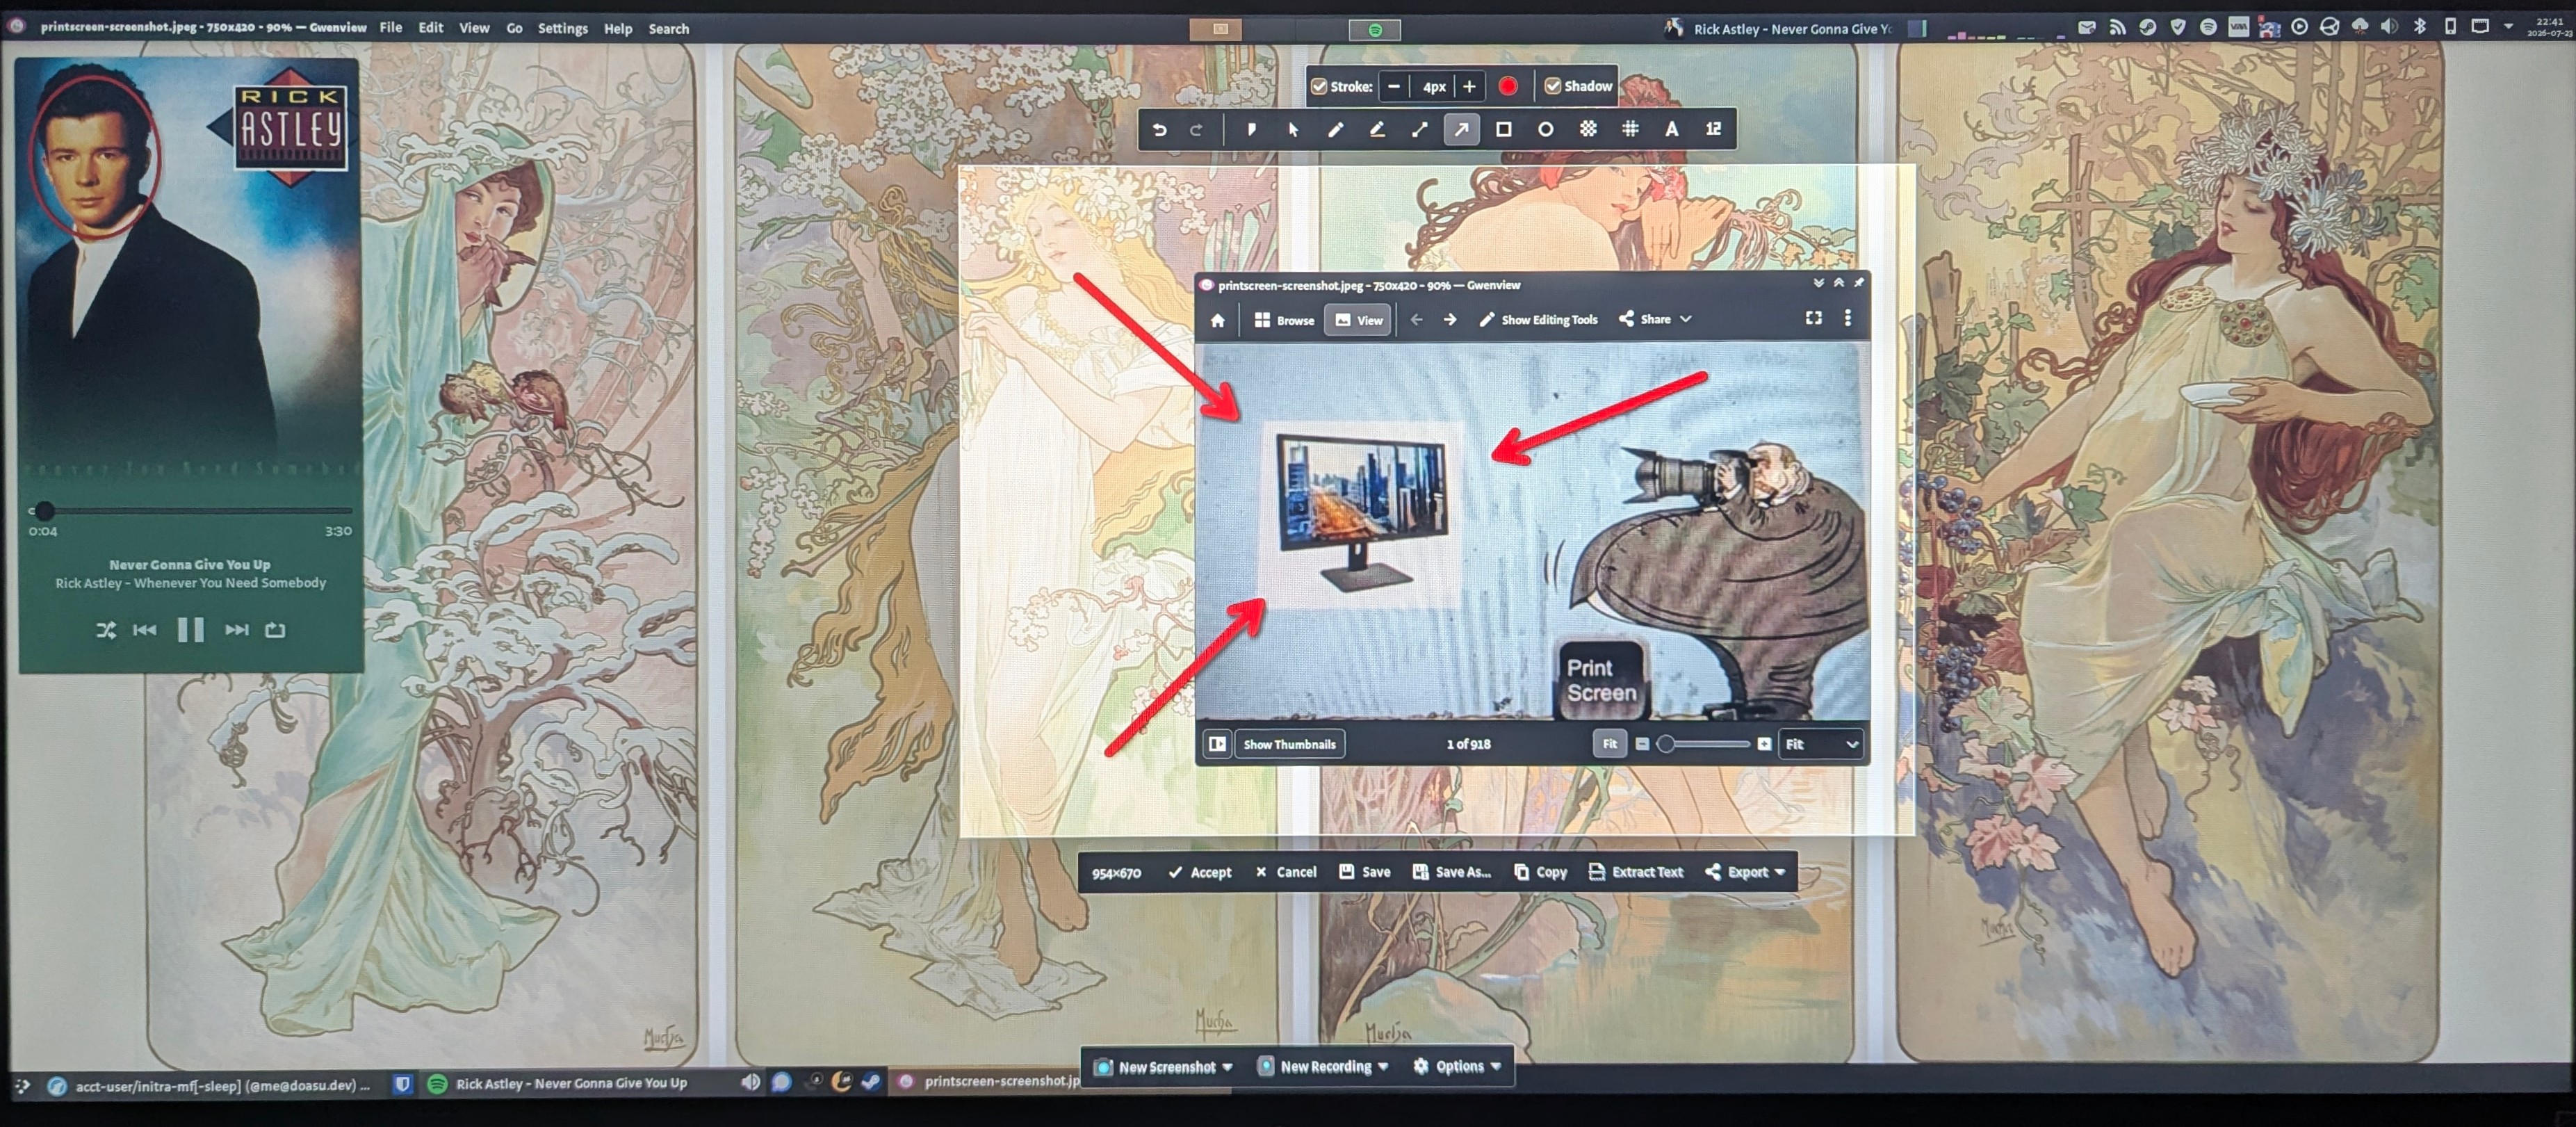The height and width of the screenshot is (1127, 2576).
Task: Open Steam tray icon
Action: (x=2147, y=28)
